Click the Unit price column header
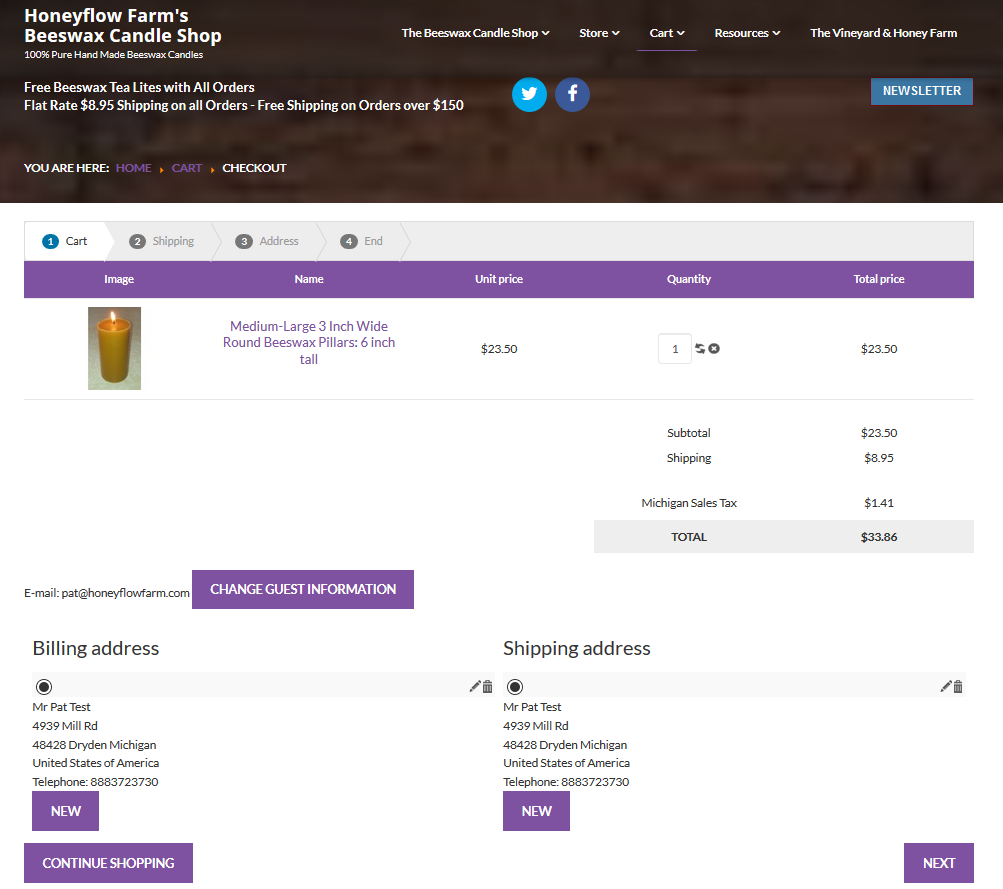 499,279
